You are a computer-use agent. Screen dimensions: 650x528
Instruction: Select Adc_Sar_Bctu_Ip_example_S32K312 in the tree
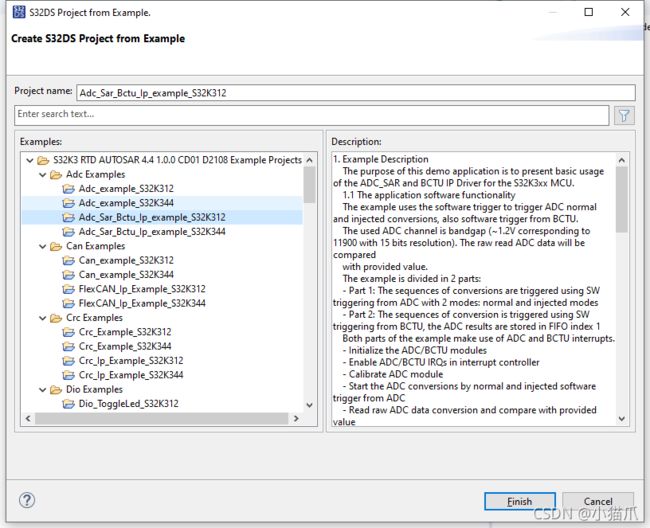pos(152,217)
